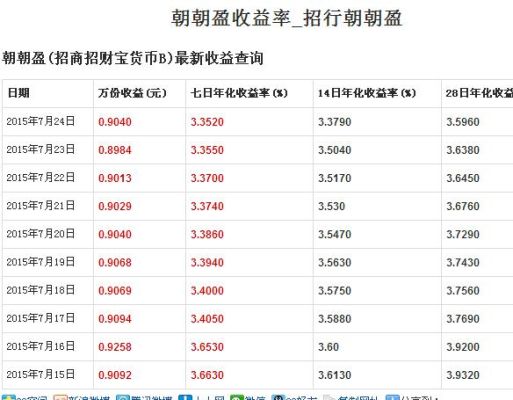
Task: Click the 28-day rate 3.6450
Action: click(x=463, y=178)
